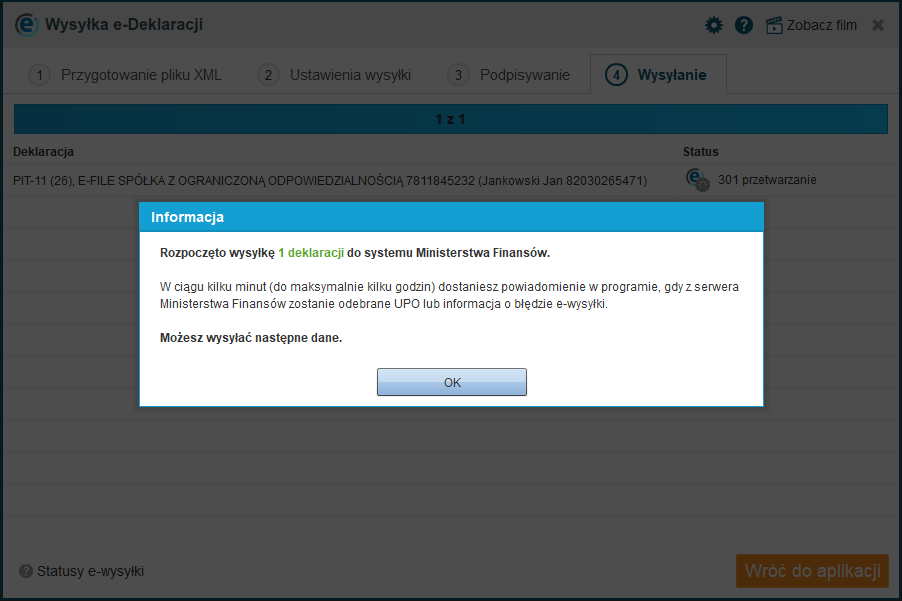Viewport: 902px width, 601px height.
Task: Click the film clapperboard icon
Action: click(774, 25)
